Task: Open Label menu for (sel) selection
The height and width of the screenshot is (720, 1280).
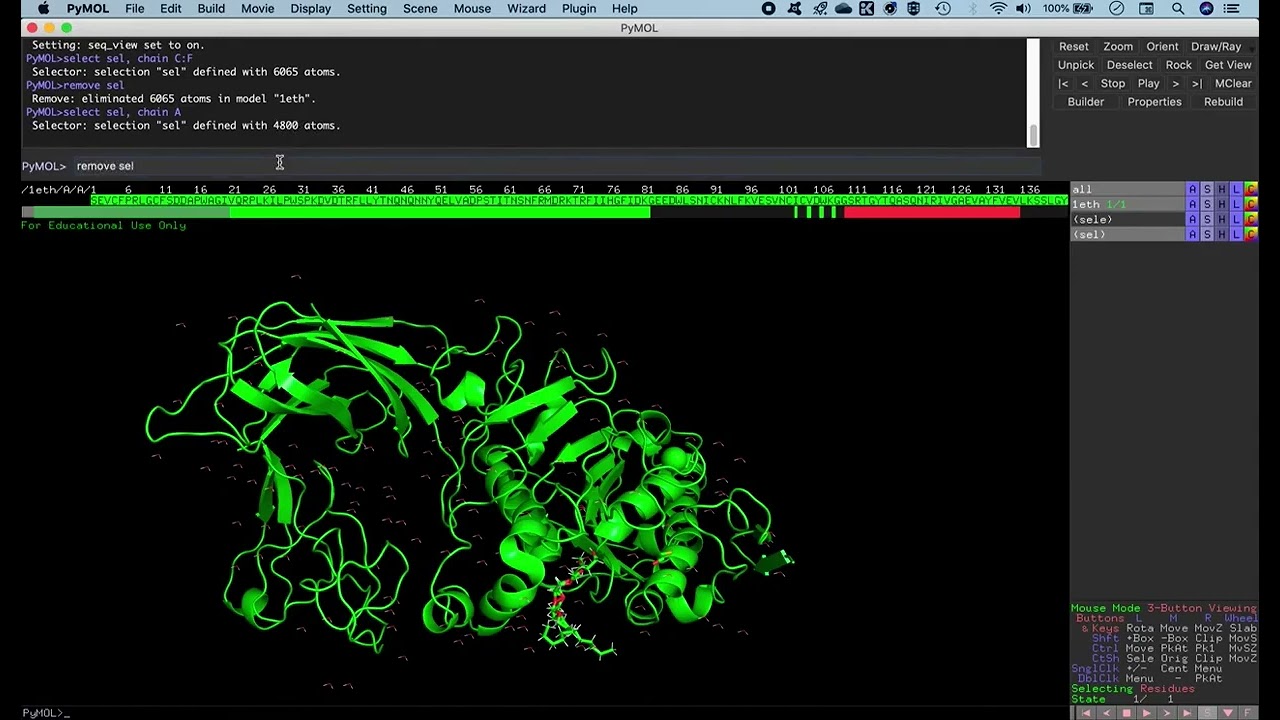Action: click(x=1236, y=234)
